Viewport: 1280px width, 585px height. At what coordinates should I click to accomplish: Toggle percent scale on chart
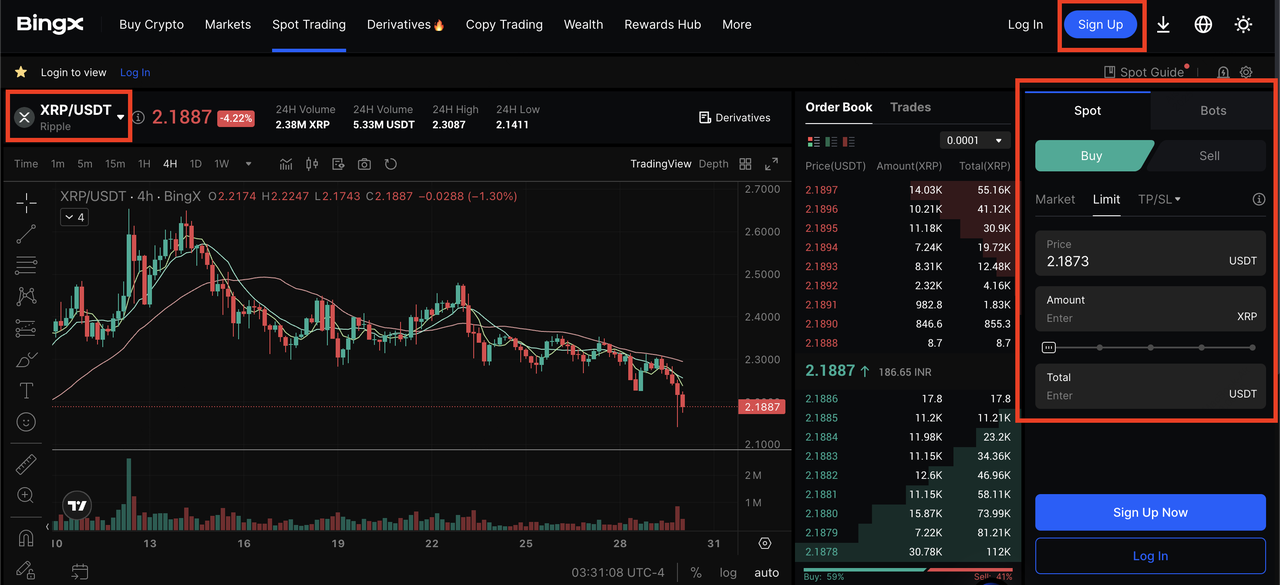click(696, 572)
